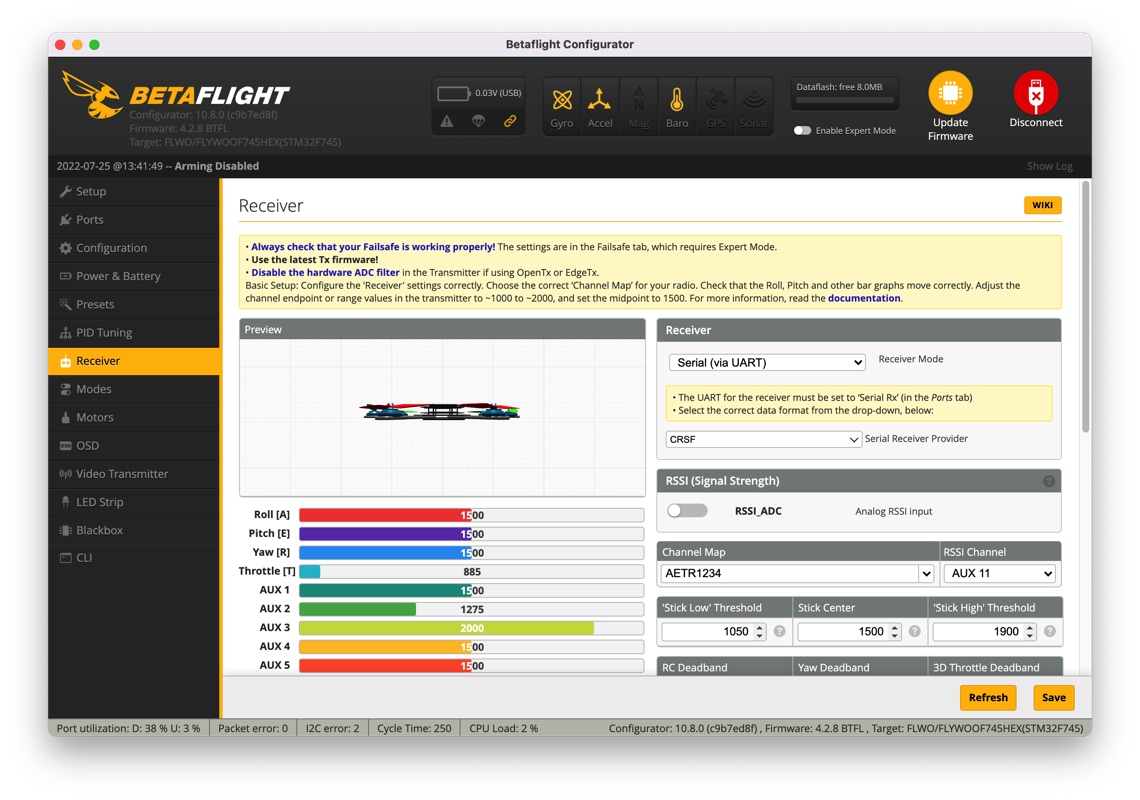Open the Blackbox tab
Viewport: 1140px width, 800px height.
134,530
